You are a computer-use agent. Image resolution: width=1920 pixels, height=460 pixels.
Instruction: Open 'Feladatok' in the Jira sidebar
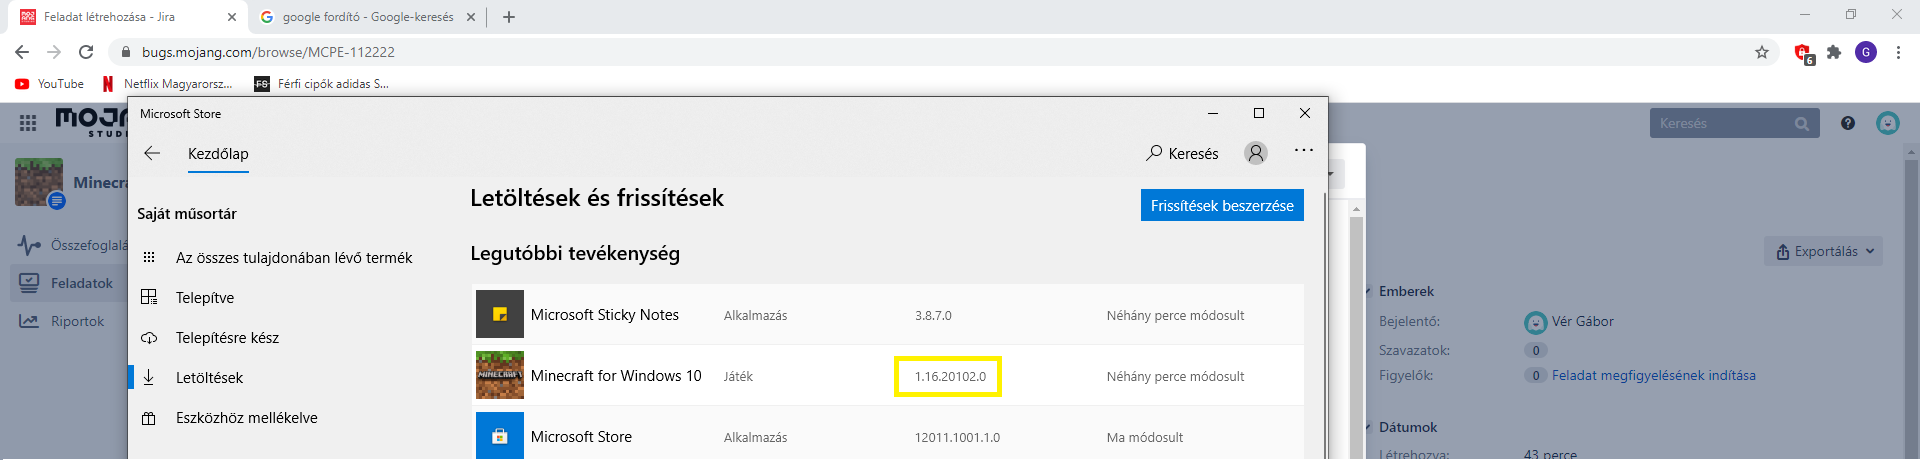pyautogui.click(x=68, y=283)
